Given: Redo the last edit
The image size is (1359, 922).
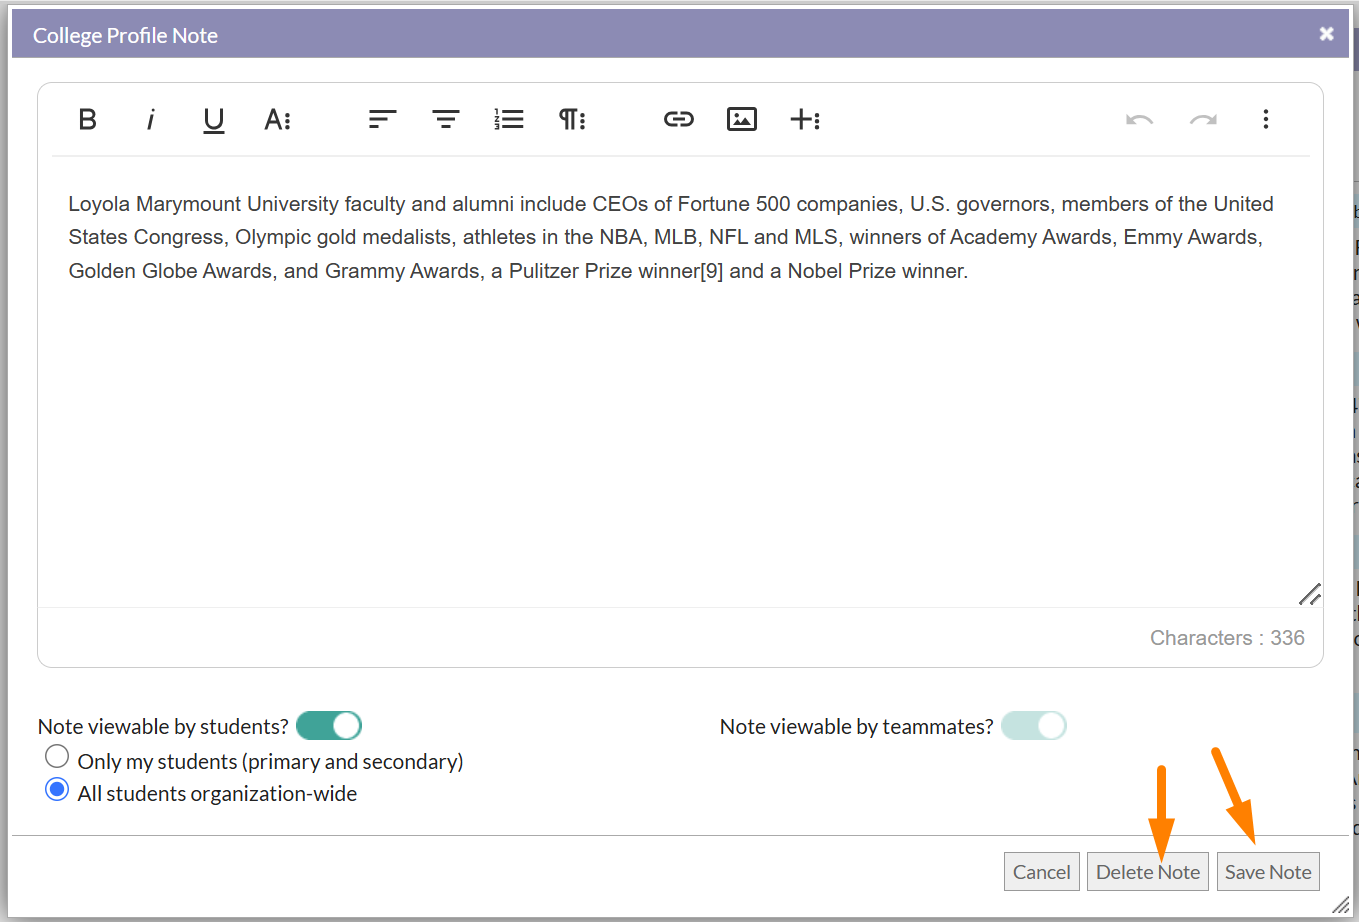Looking at the screenshot, I should pyautogui.click(x=1203, y=120).
